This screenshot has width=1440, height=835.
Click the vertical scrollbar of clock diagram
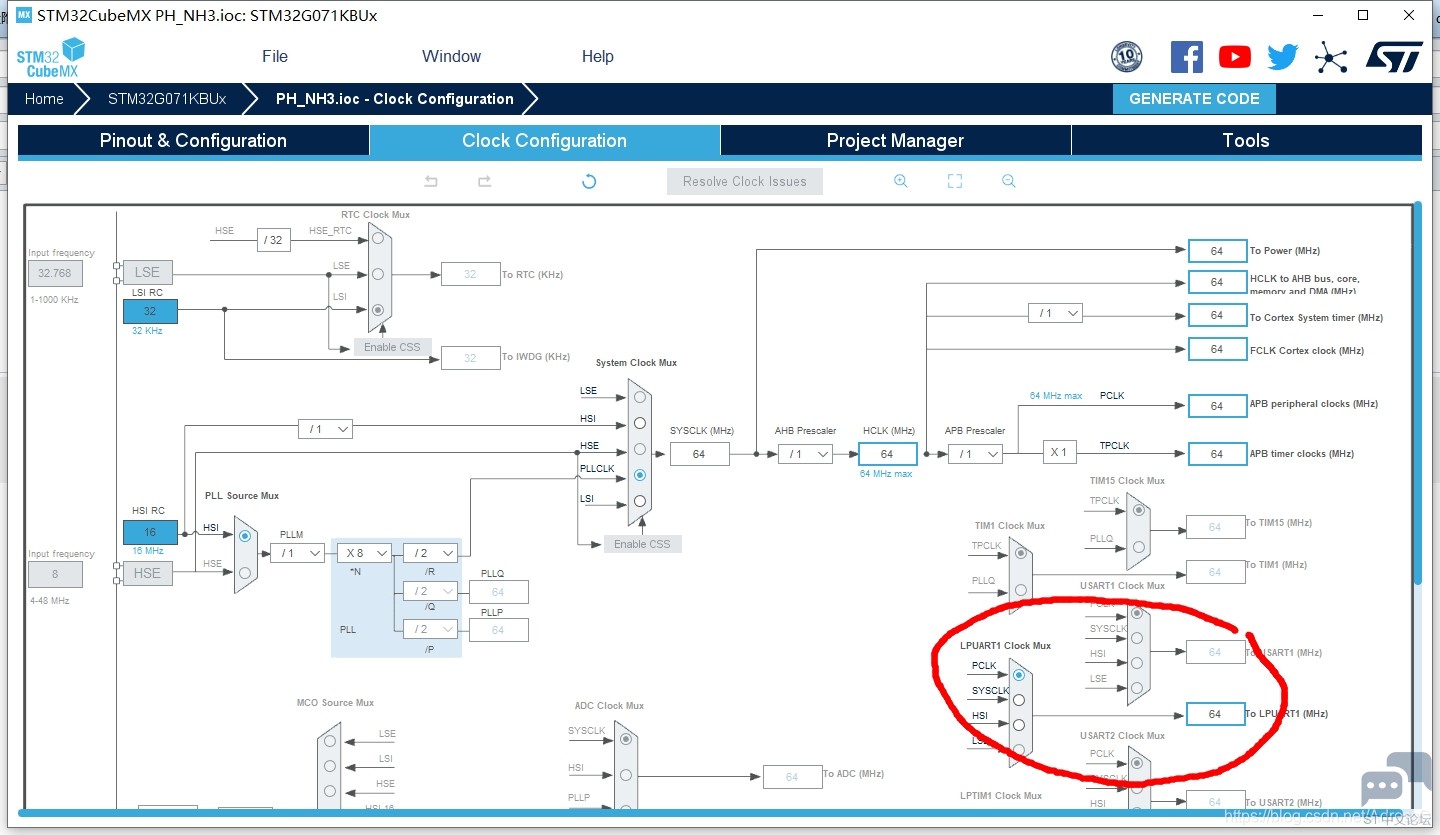(1417, 392)
